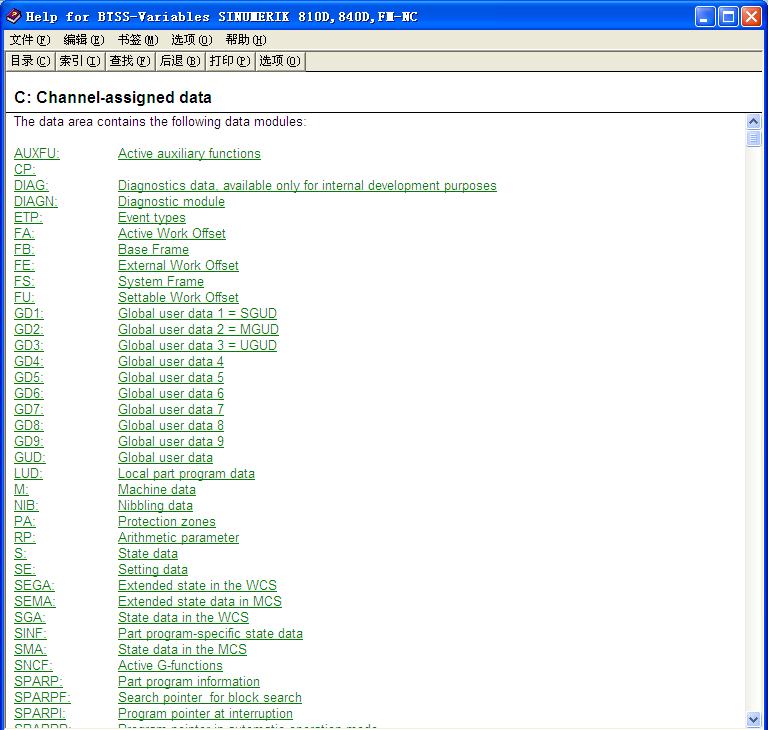This screenshot has width=768, height=730.
Task: Open Active auxiliary functions link
Action: click(189, 153)
